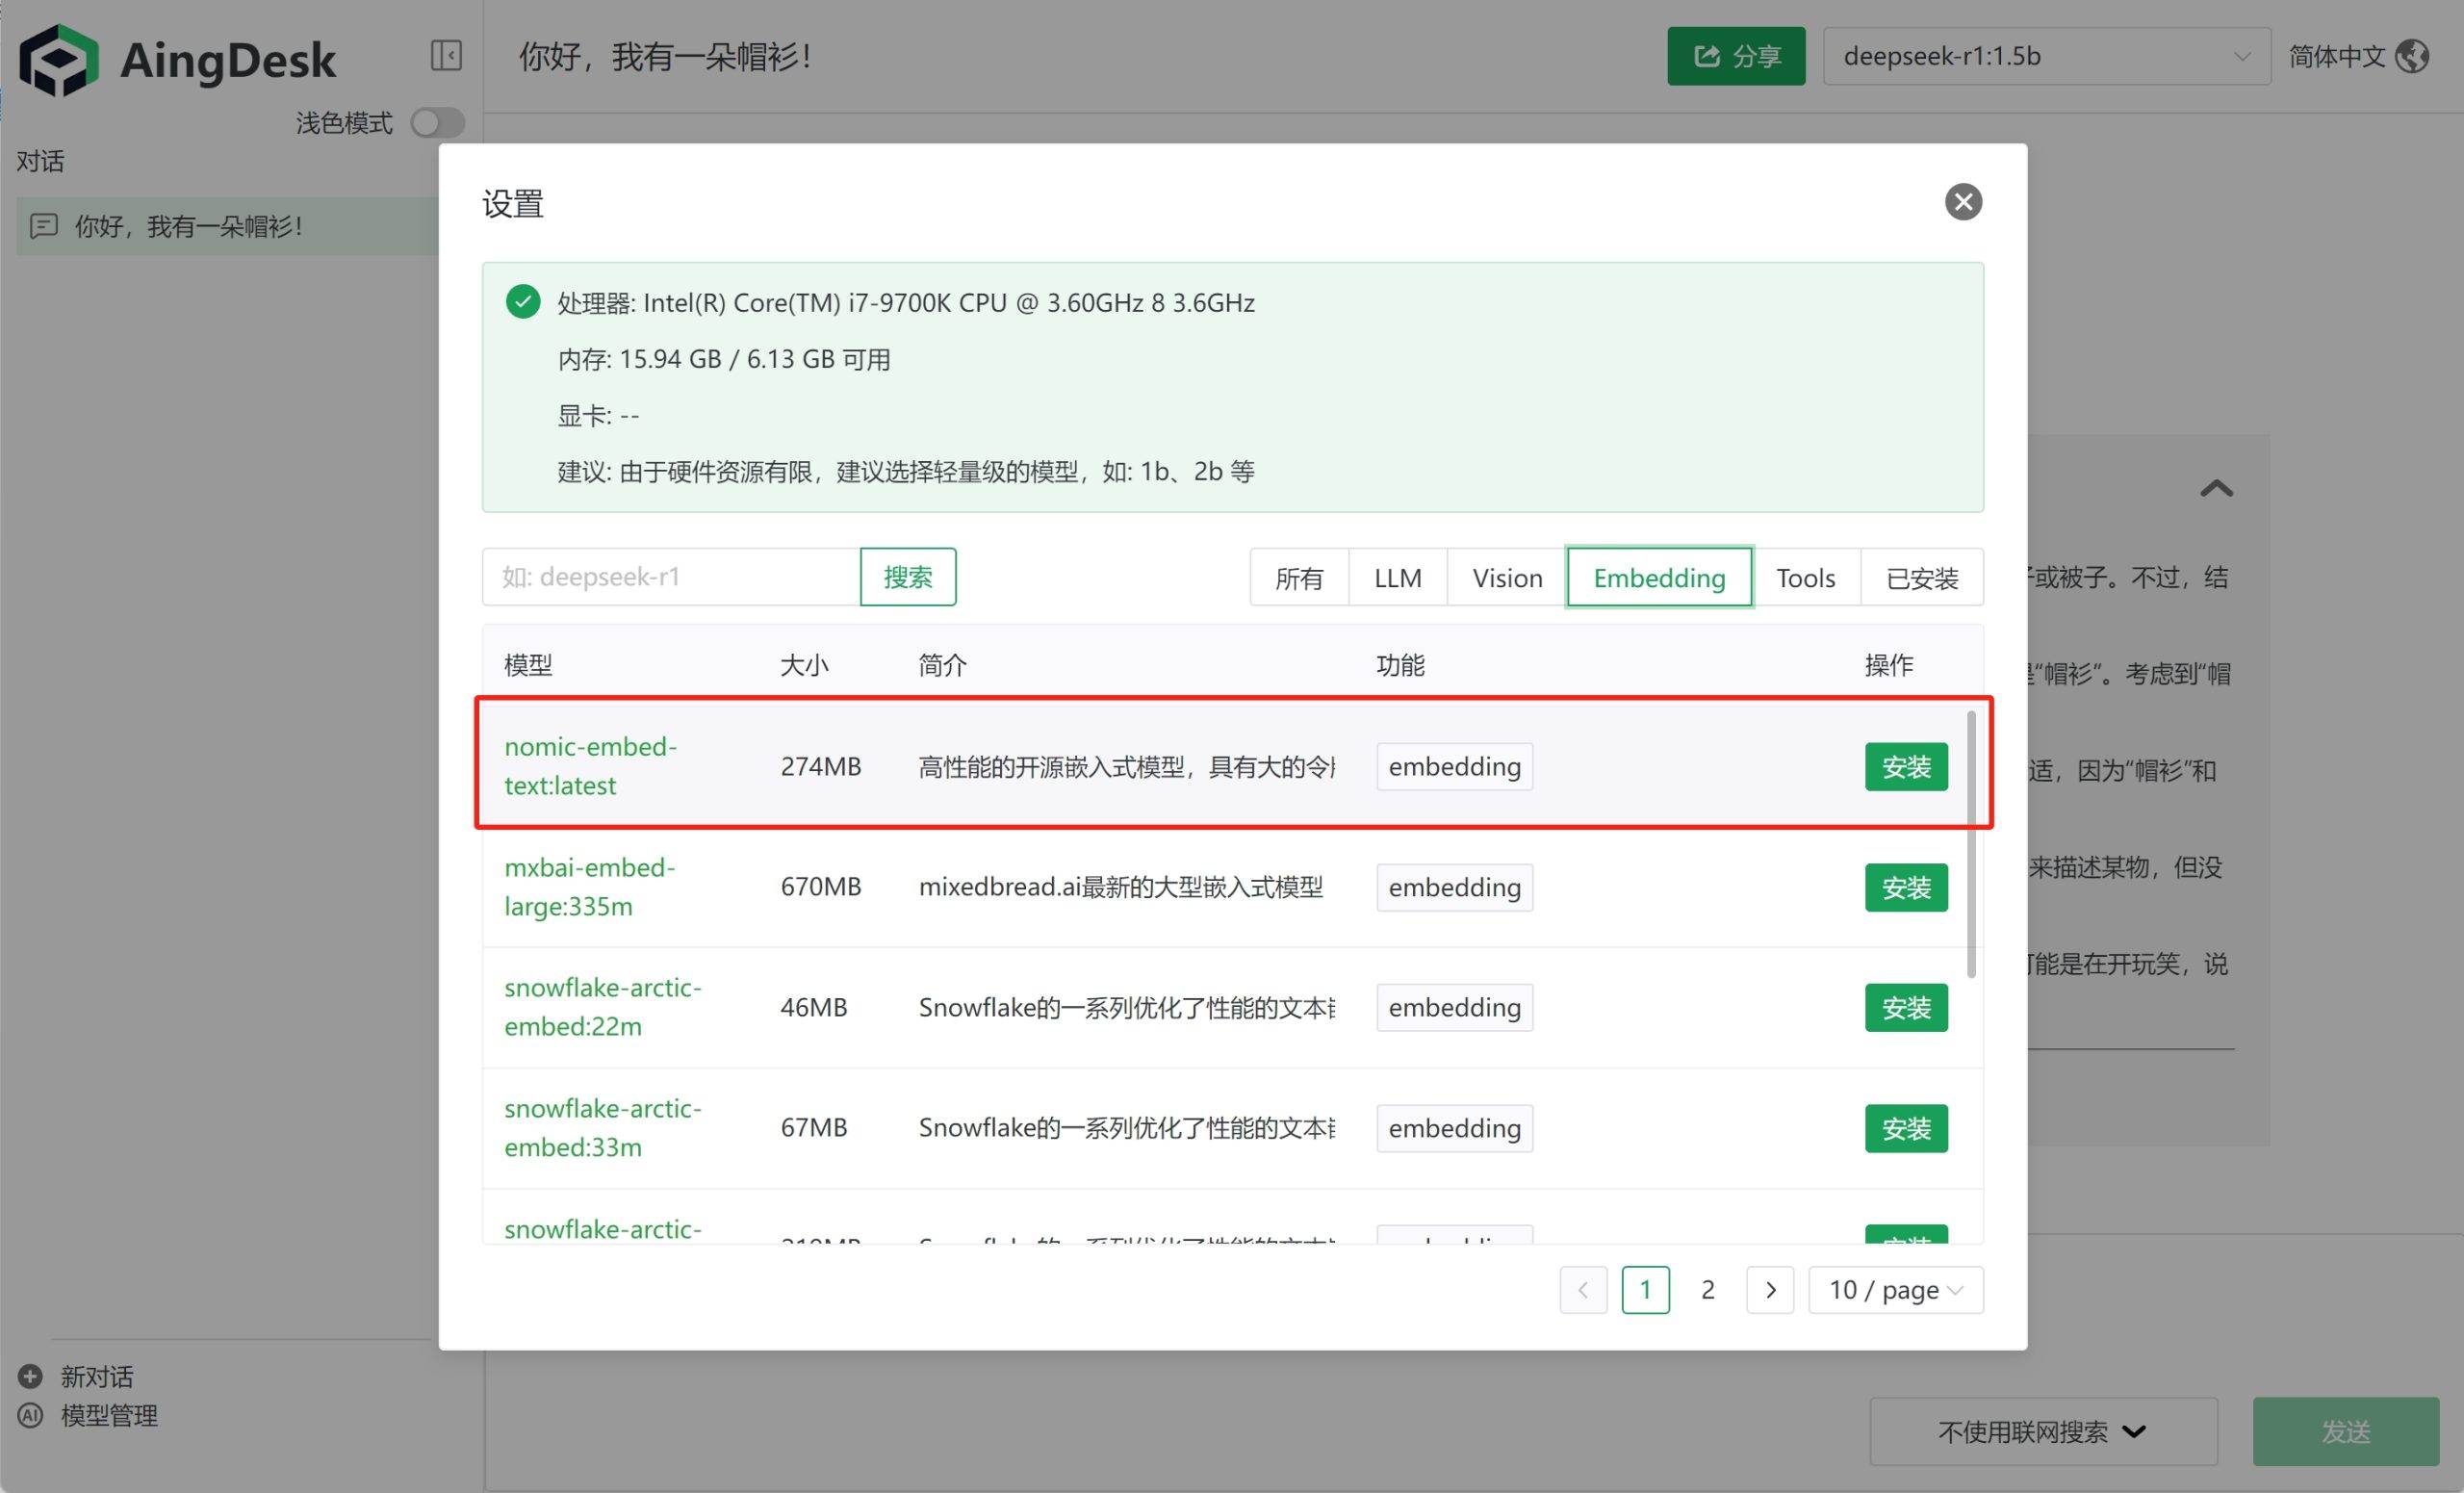This screenshot has height=1493, width=2464.
Task: Expand the web search option dropdown
Action: tap(2042, 1431)
